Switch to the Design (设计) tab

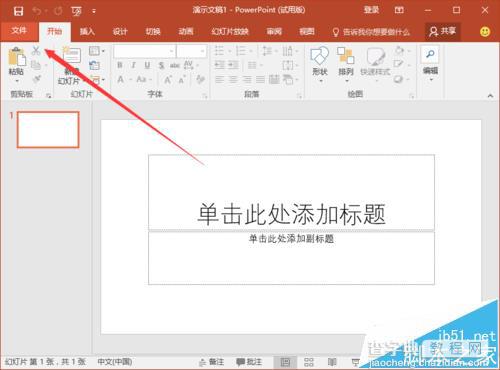(x=120, y=31)
